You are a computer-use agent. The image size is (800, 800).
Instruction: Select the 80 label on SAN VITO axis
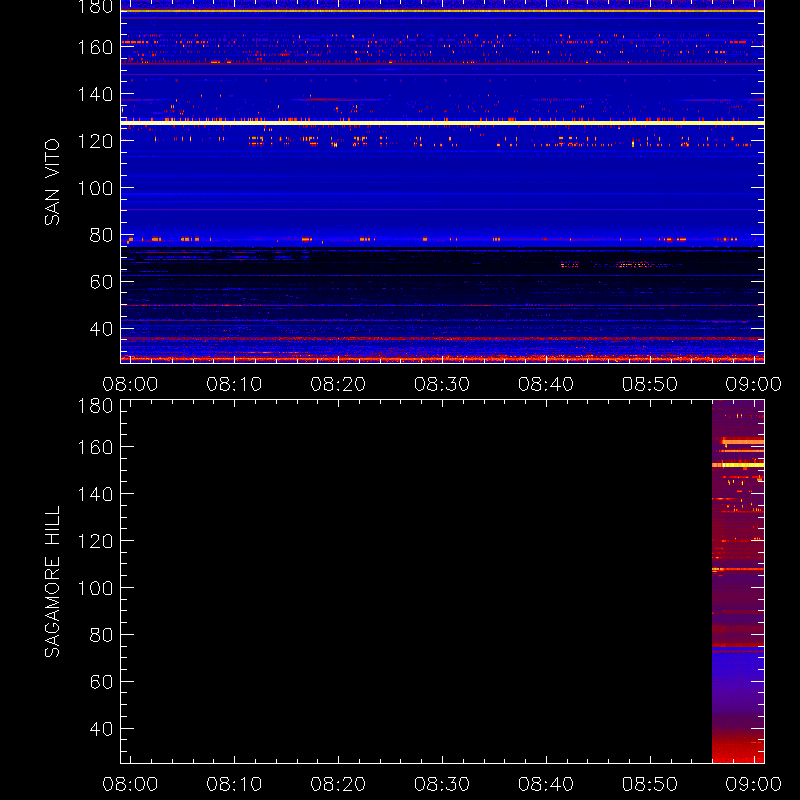click(102, 235)
